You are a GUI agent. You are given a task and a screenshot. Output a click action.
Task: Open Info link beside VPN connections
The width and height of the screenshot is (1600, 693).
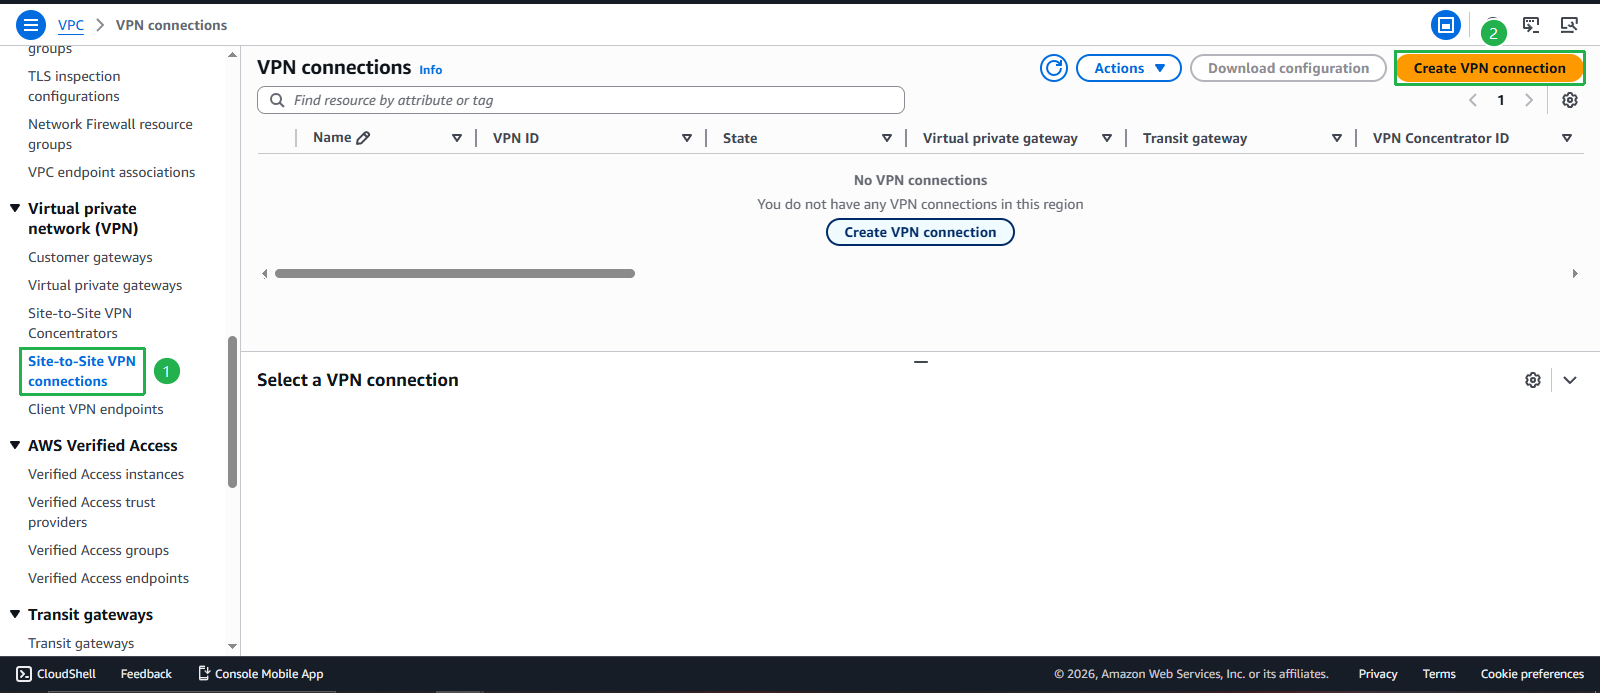pos(431,70)
